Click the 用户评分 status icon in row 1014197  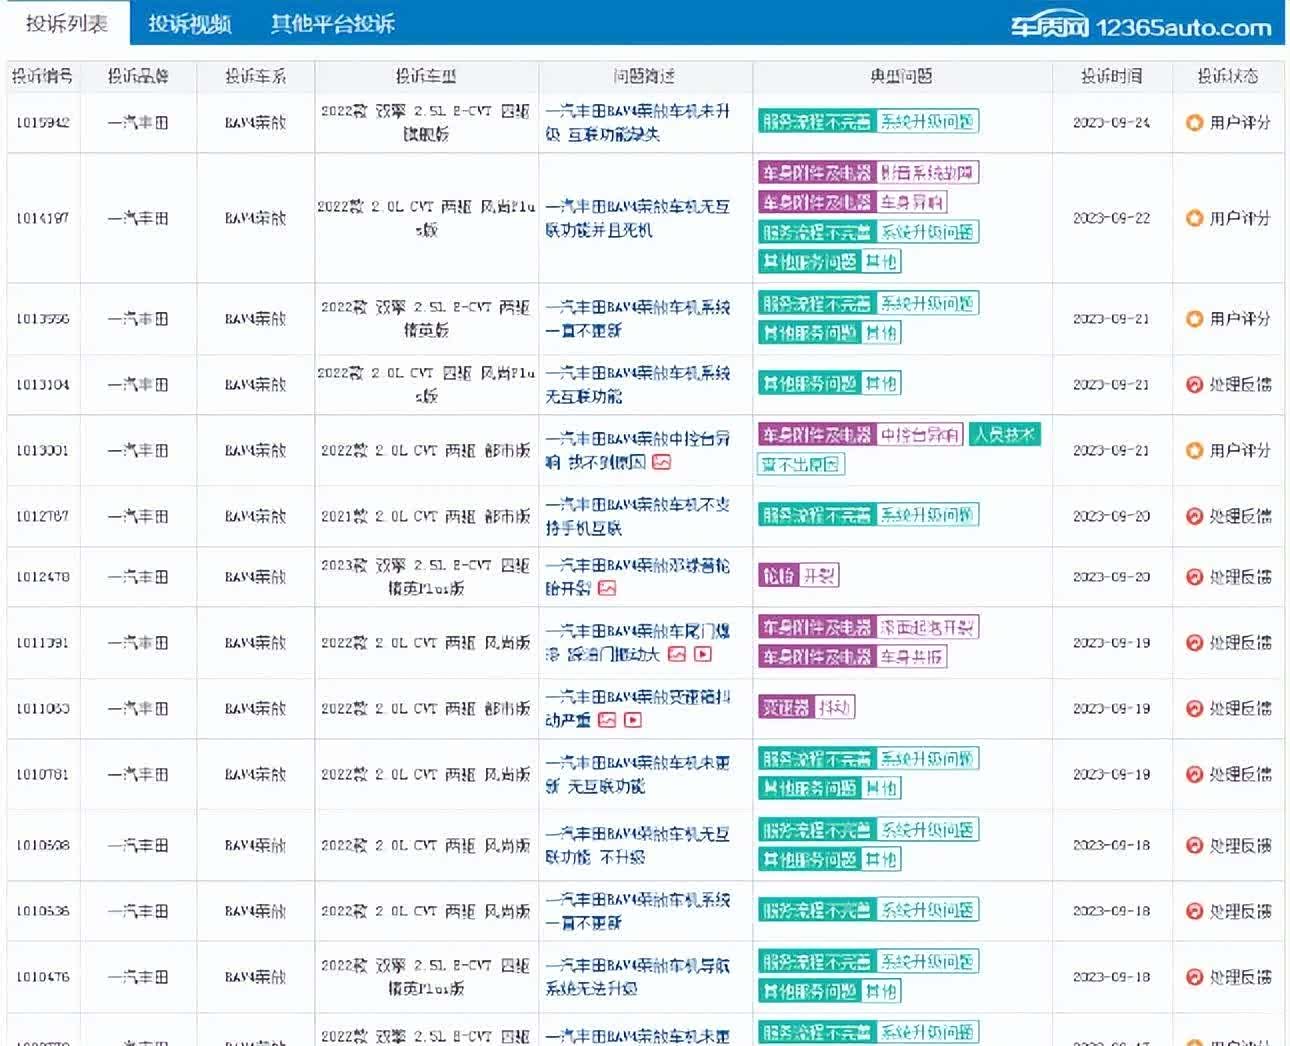pos(1194,218)
